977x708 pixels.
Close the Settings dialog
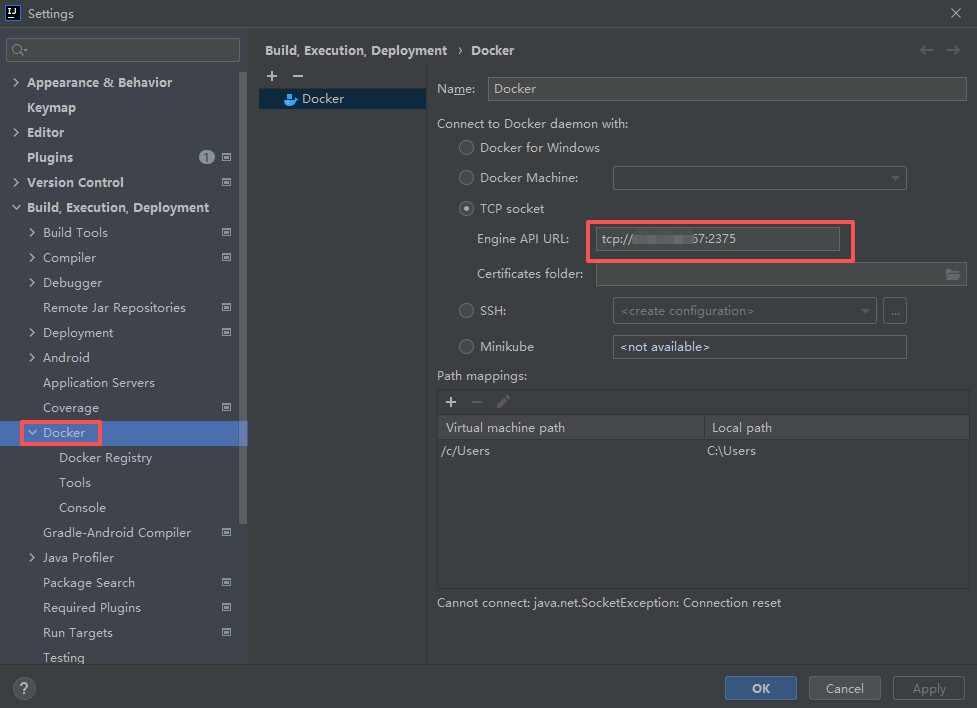(x=956, y=13)
